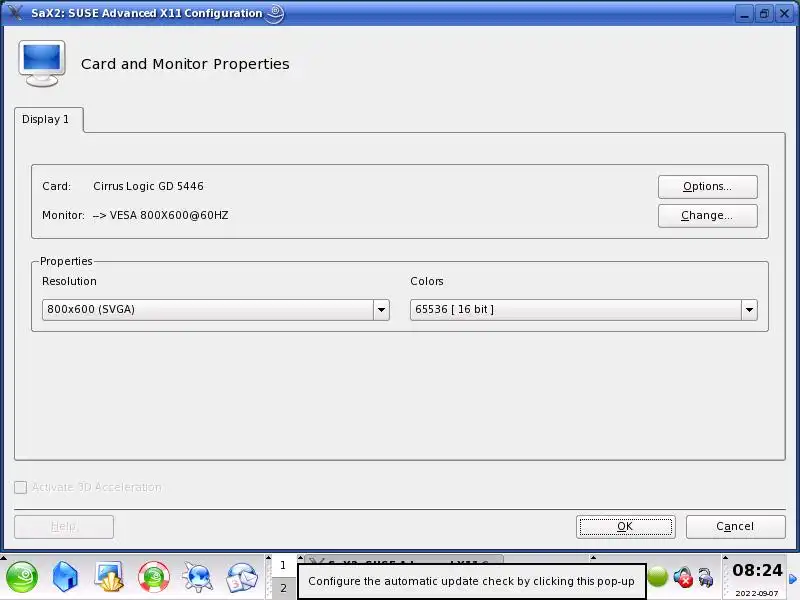Maximize the SaX2 configuration window
This screenshot has width=800, height=600.
coord(764,14)
